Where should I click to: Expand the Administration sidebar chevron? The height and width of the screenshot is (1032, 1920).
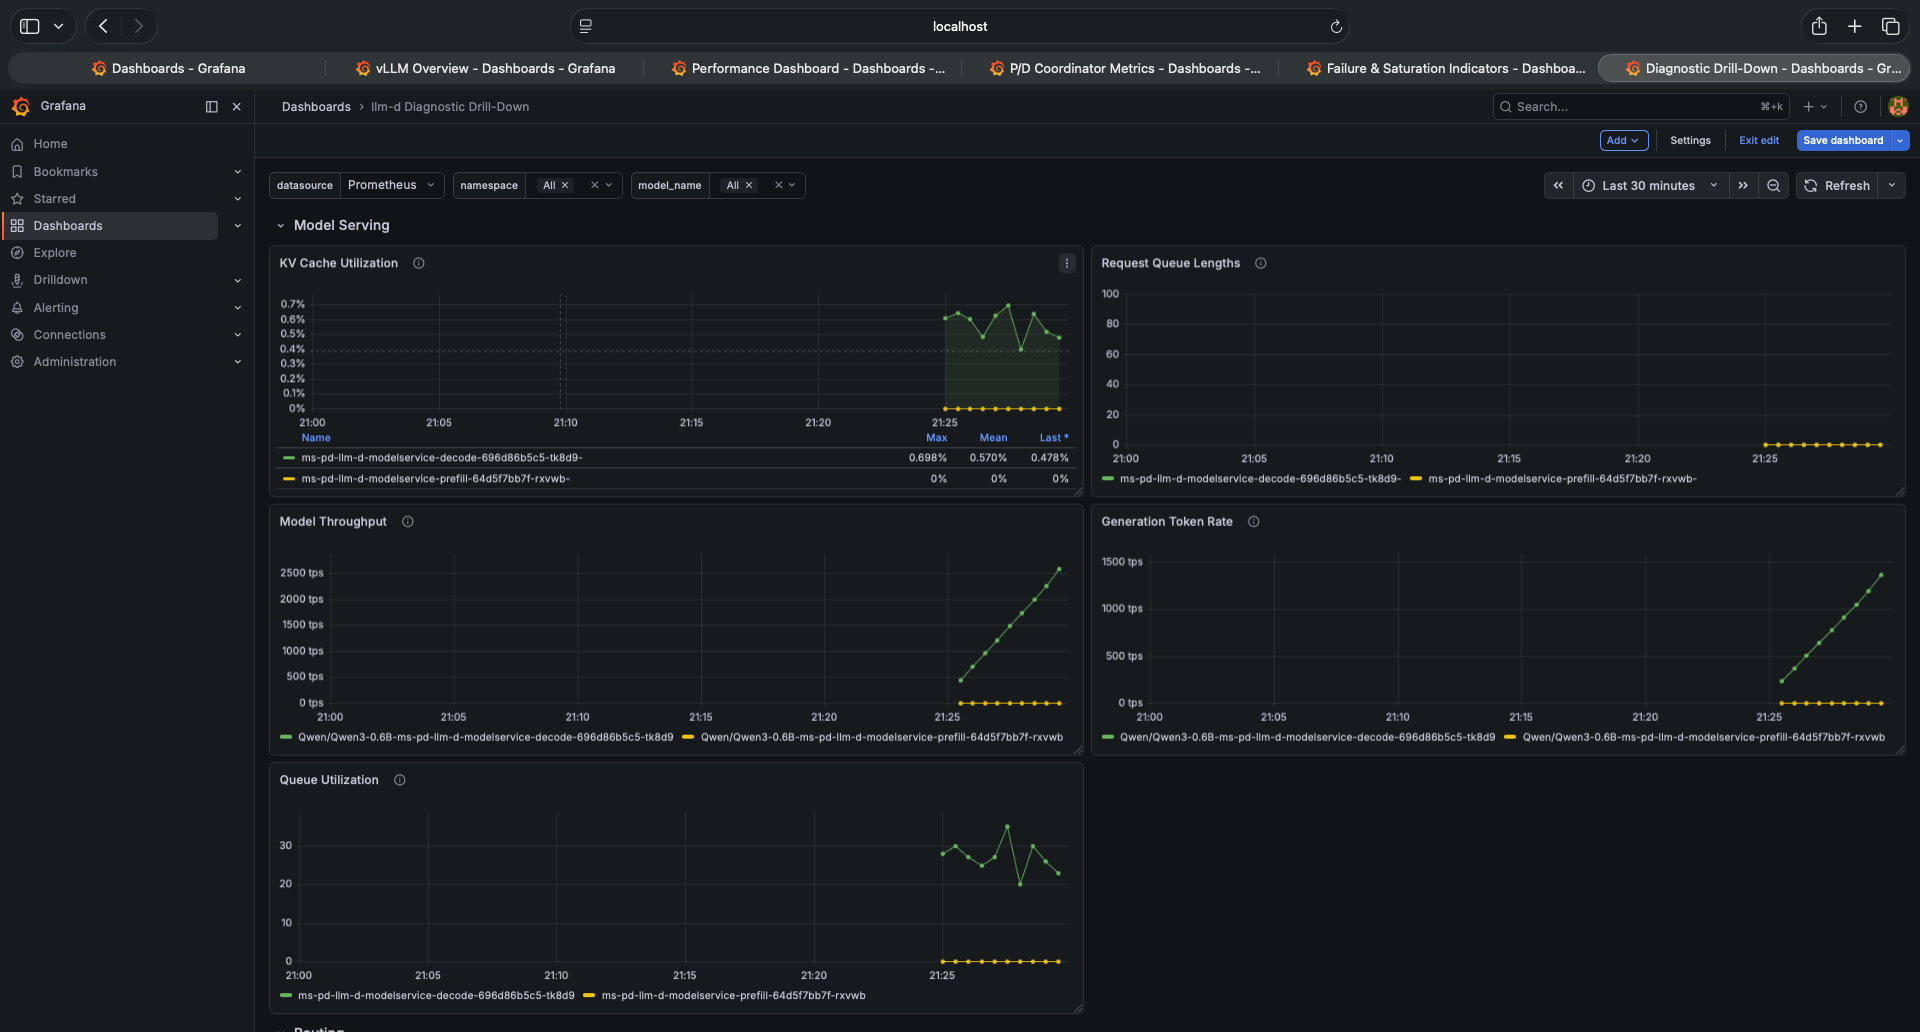238,362
